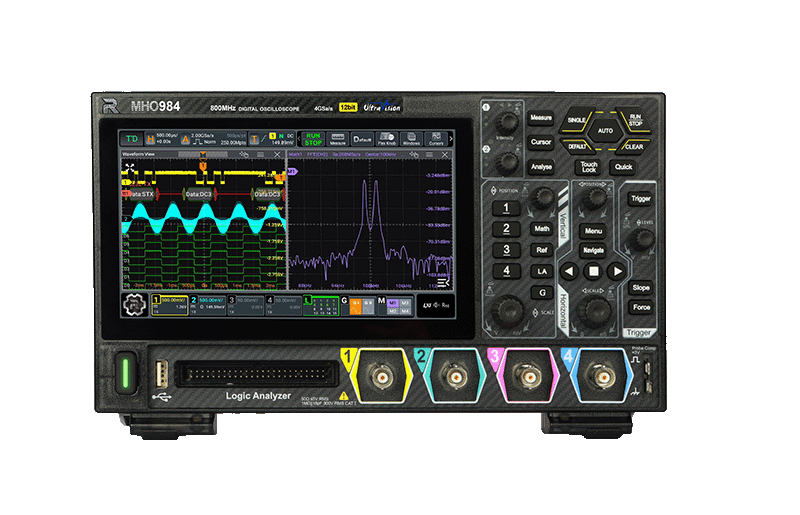Viewport: 800px width, 515px height.
Task: Click the navigate right arrow button
Action: click(x=617, y=272)
